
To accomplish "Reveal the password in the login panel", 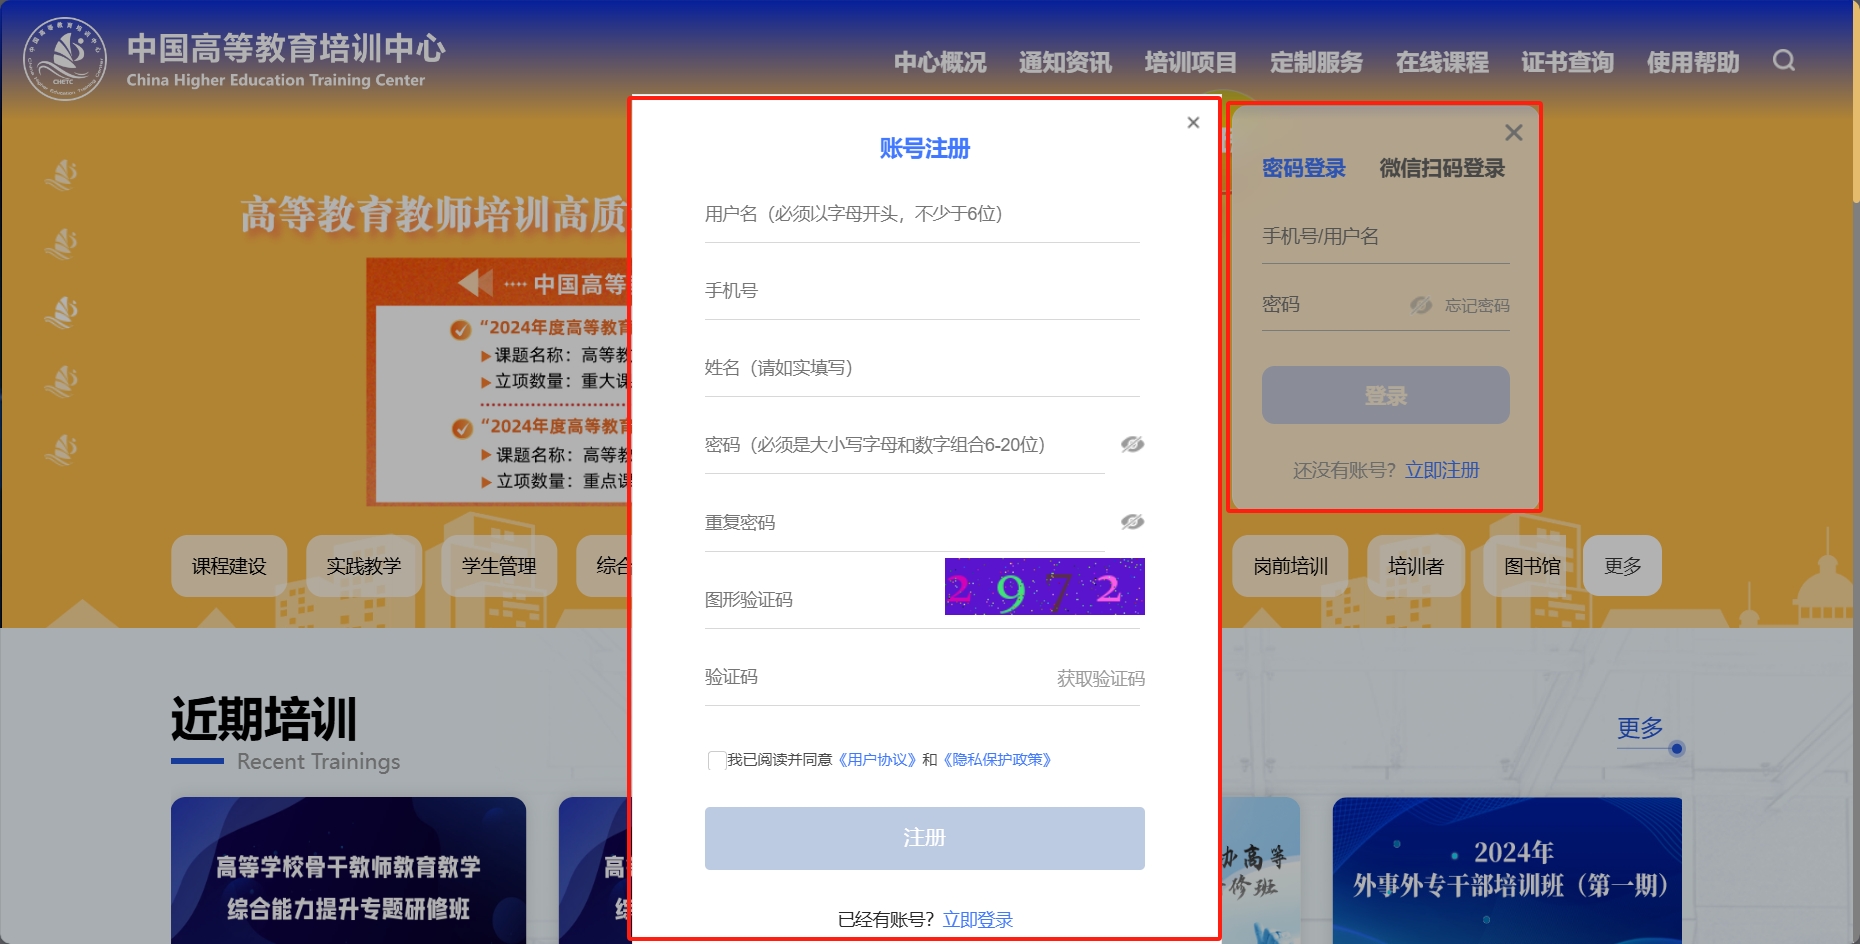I will [x=1421, y=305].
